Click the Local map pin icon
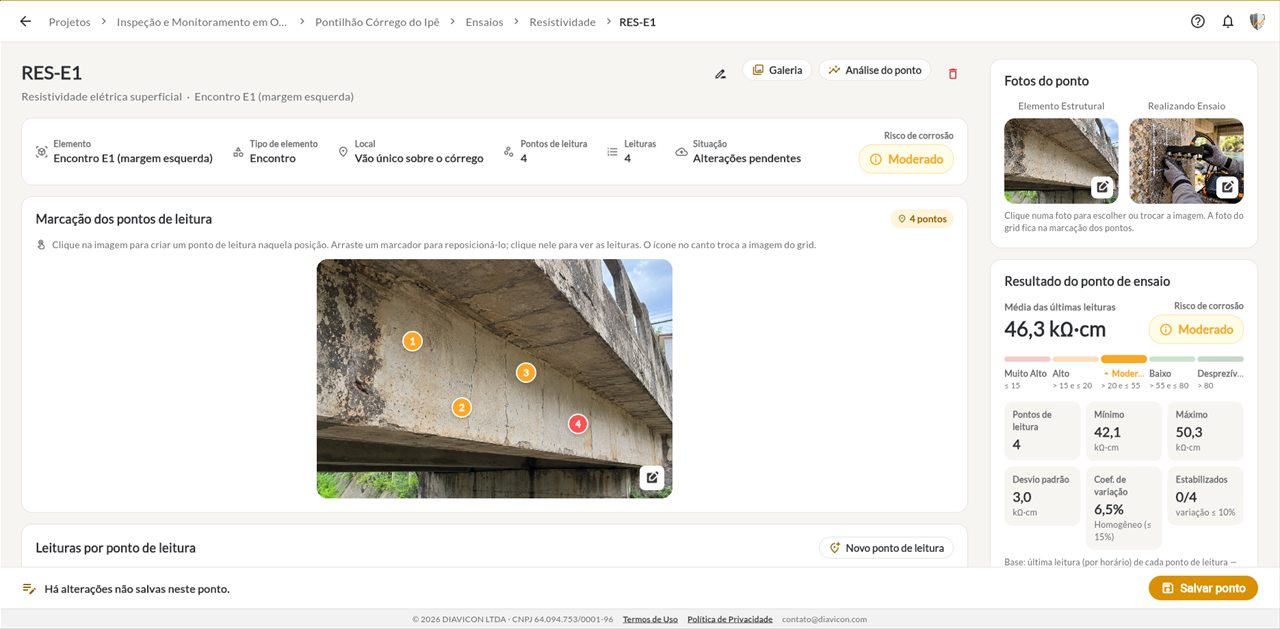Image resolution: width=1280 pixels, height=629 pixels. (343, 152)
